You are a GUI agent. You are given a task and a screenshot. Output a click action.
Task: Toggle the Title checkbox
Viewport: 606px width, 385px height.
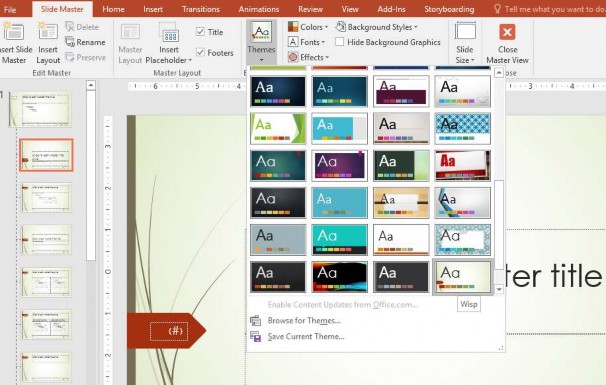(x=200, y=32)
